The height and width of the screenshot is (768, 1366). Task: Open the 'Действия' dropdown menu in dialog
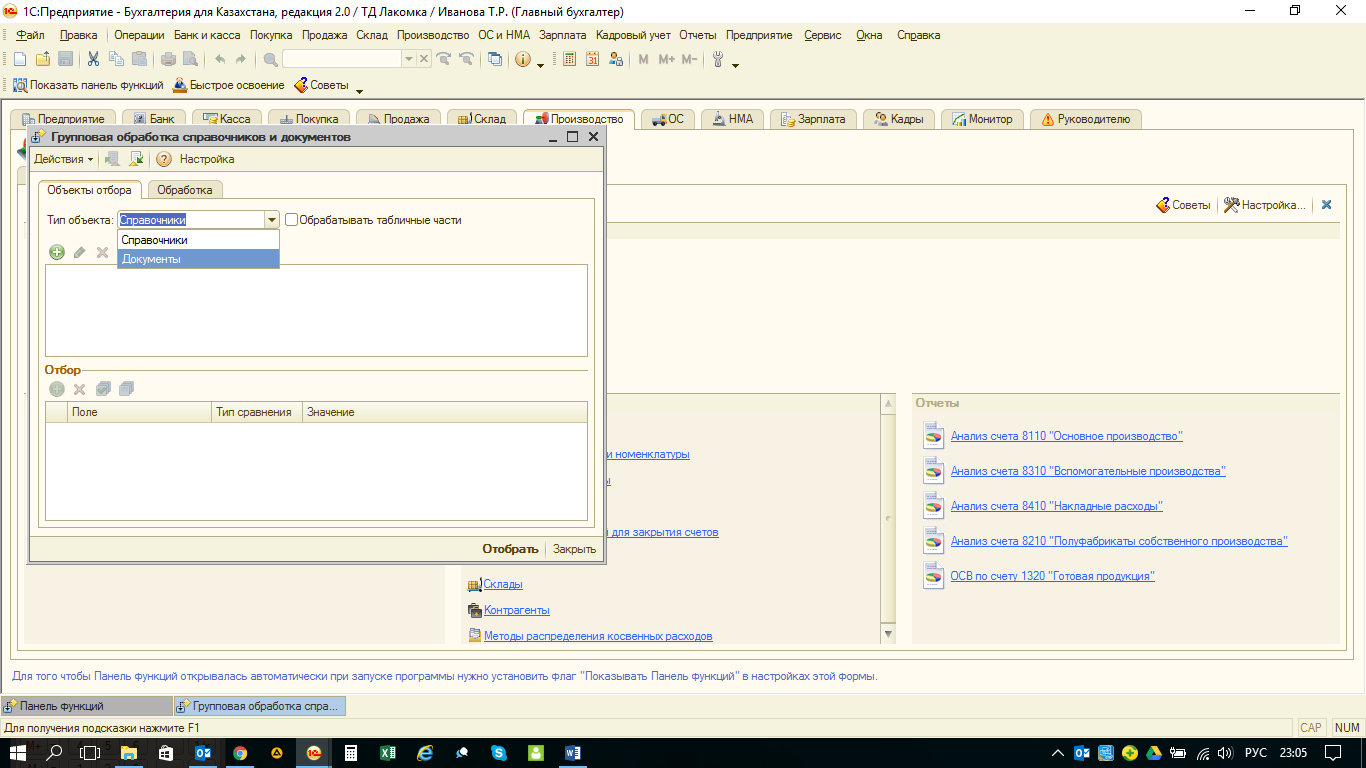(64, 159)
